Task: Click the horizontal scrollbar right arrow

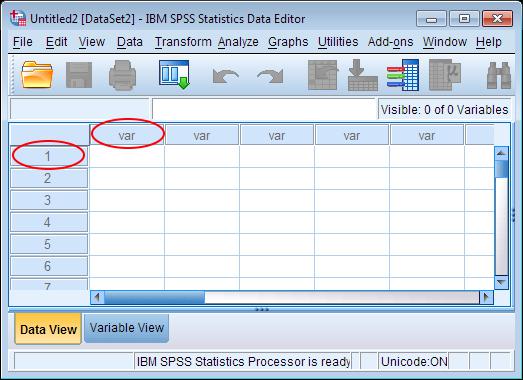Action: pos(486,297)
